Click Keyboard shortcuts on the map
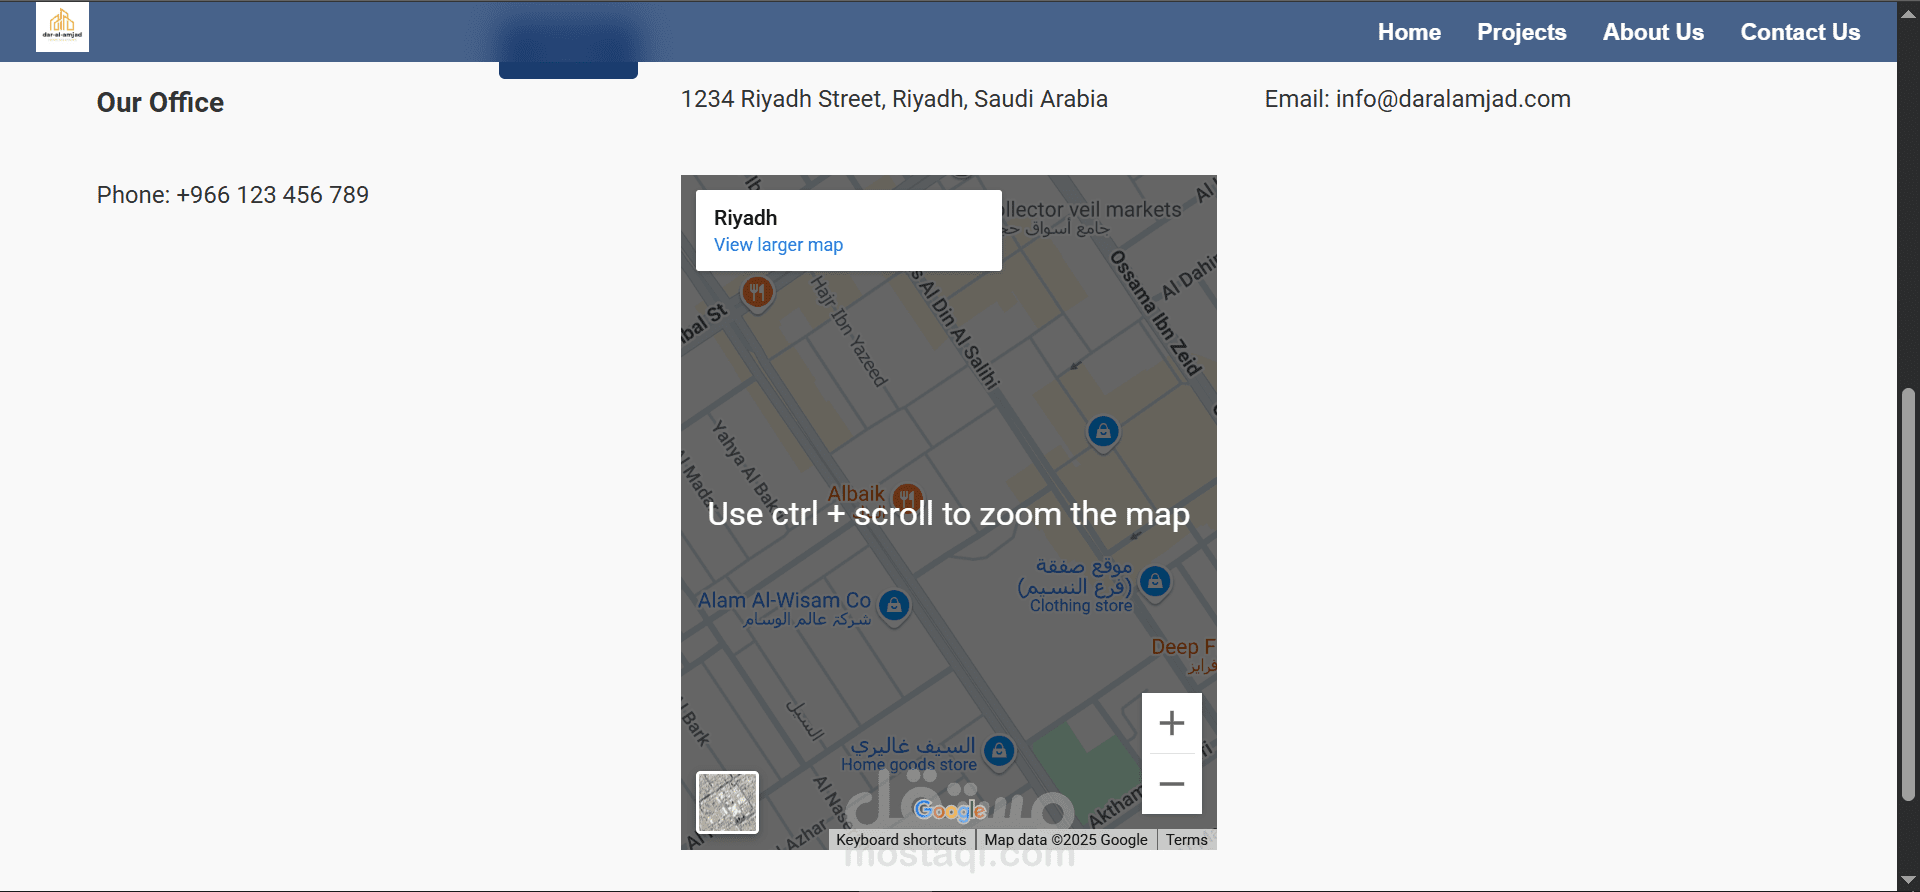The image size is (1920, 892). [901, 840]
